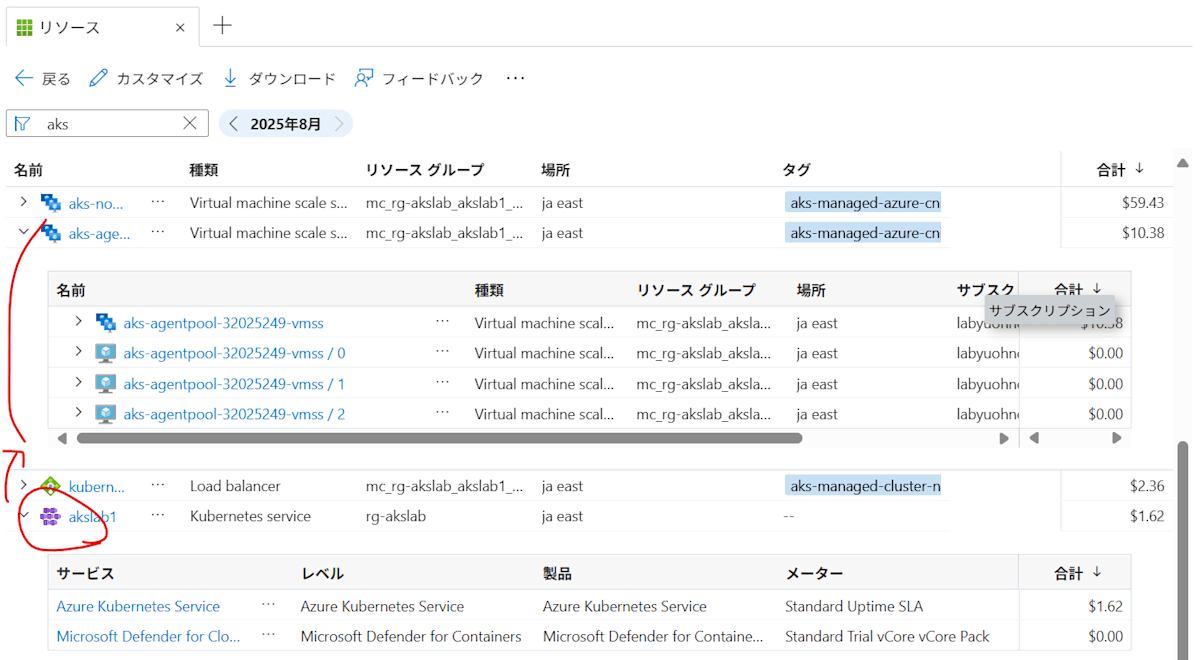Click VM instance icon for vmss / 2
Screen dimensions: 1200x660
[x=105, y=414]
